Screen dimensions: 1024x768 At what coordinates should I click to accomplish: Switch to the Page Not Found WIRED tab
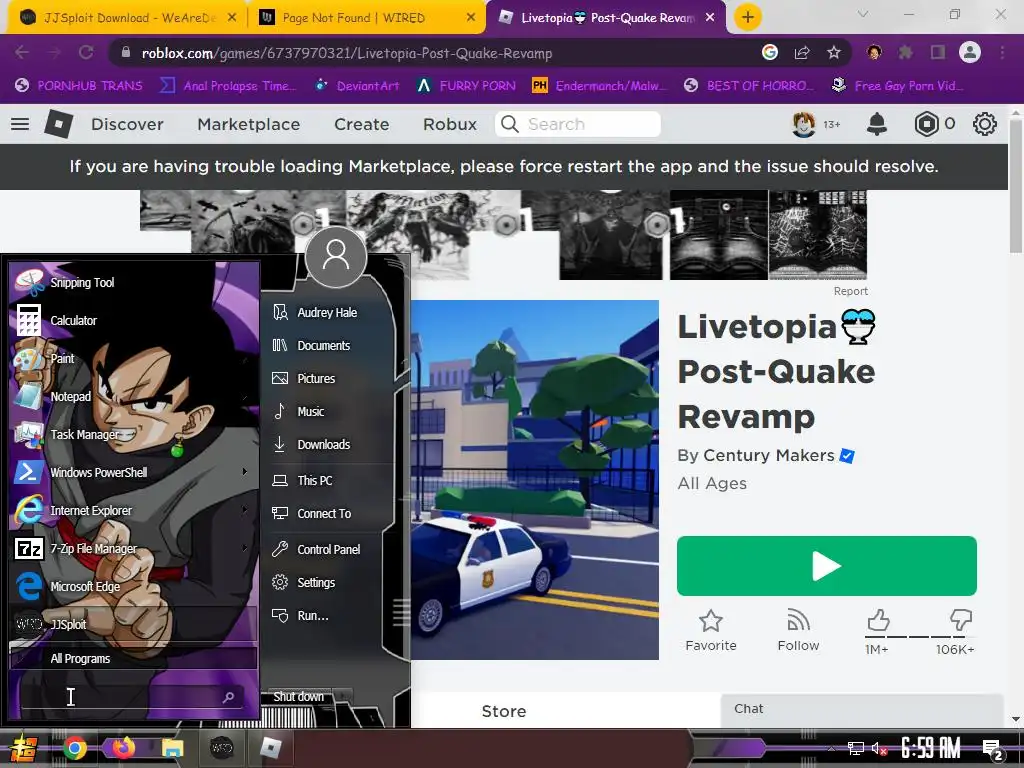(x=367, y=18)
